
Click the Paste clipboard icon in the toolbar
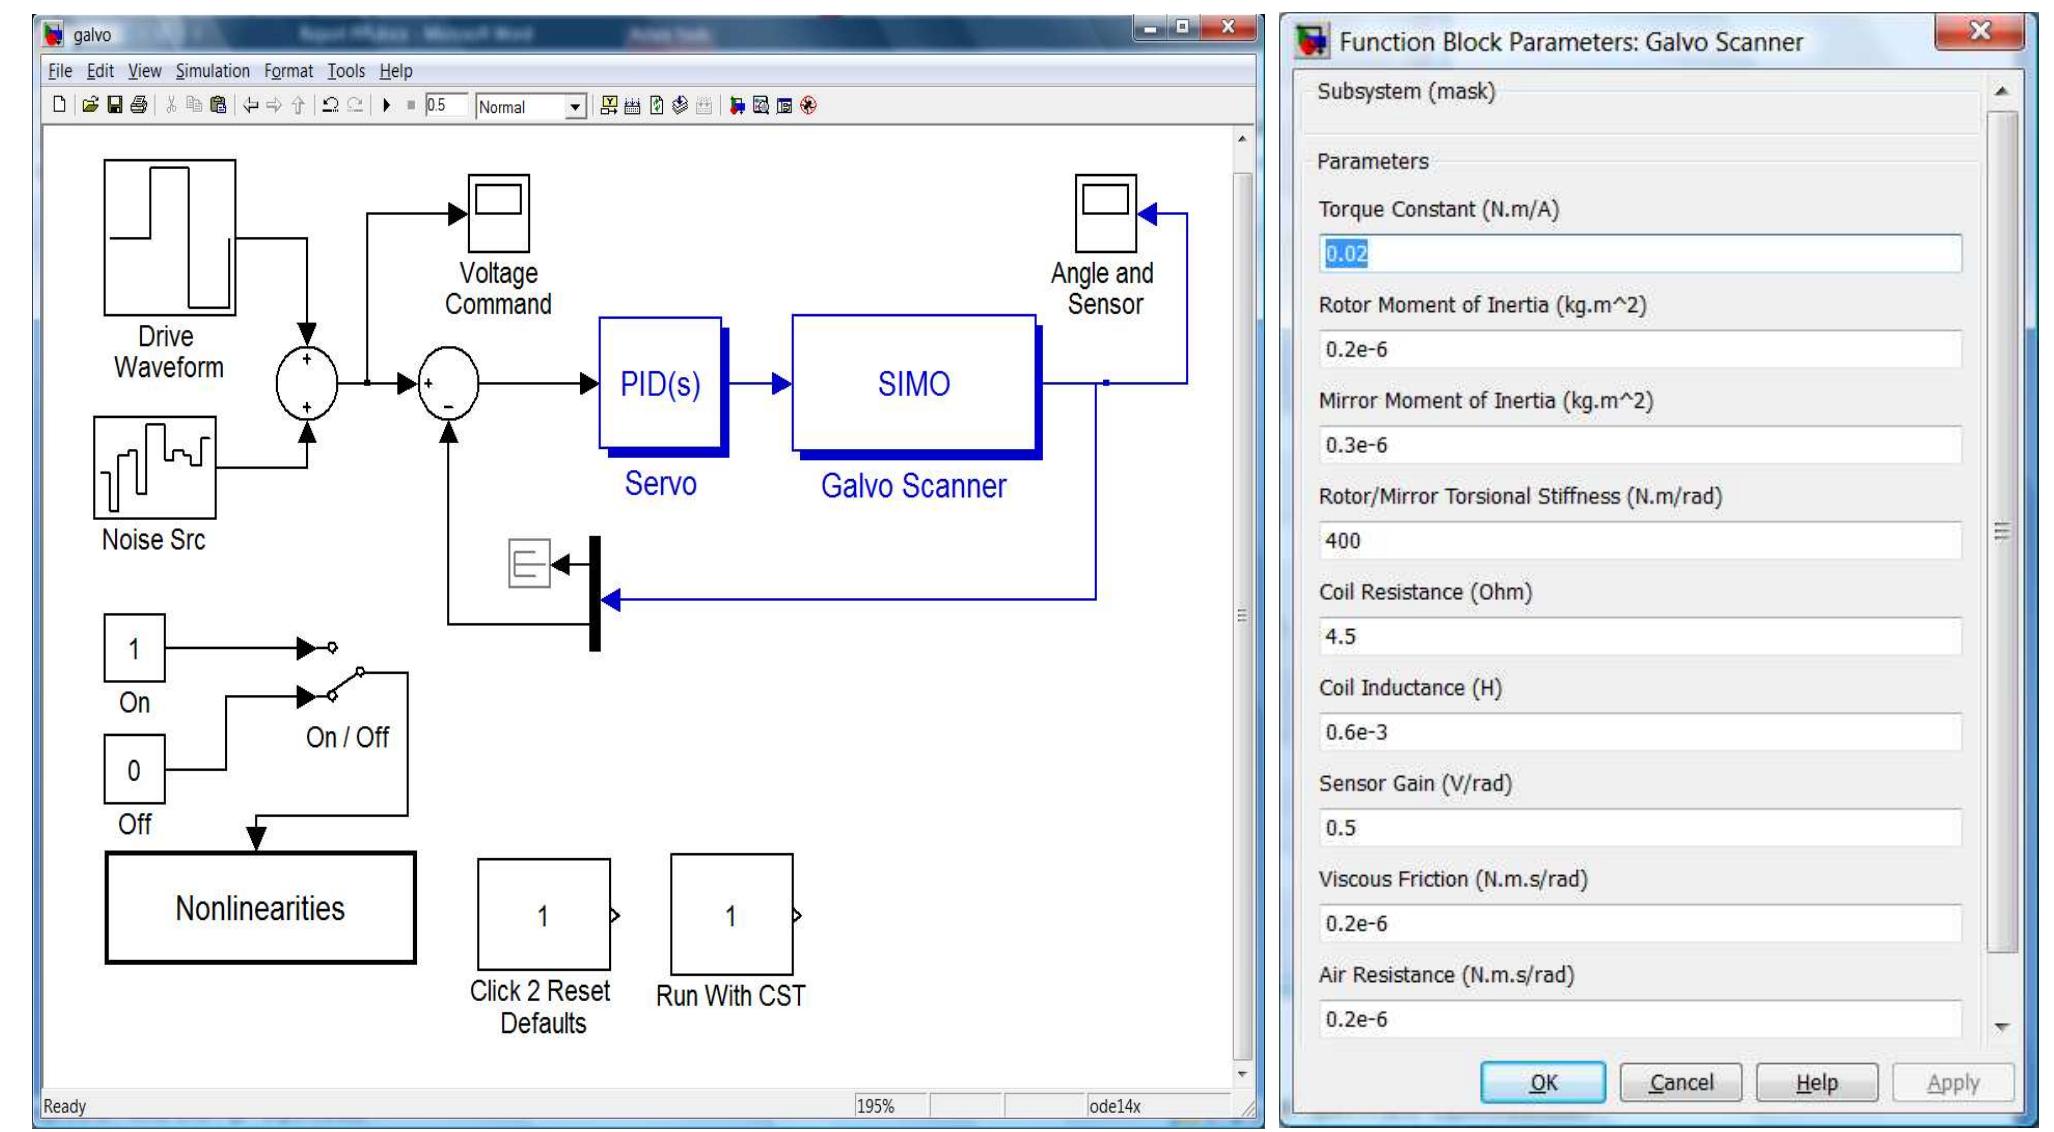(218, 105)
